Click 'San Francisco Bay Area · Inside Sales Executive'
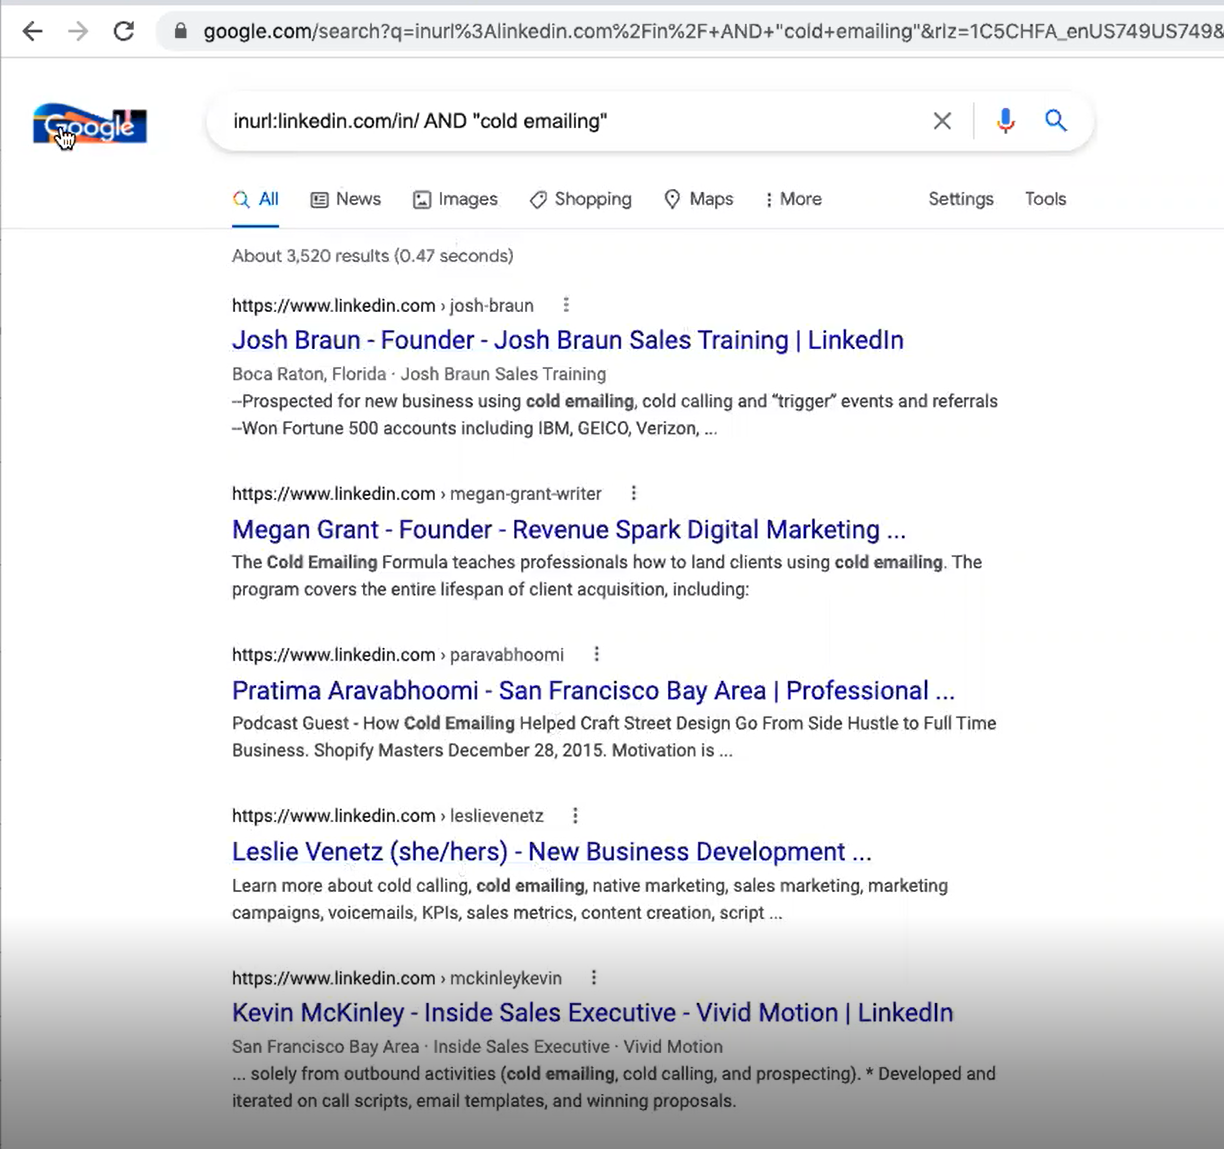Screen dimensions: 1224x1149 point(477,1047)
